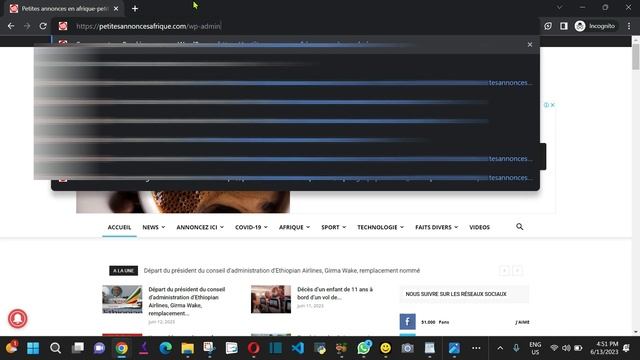Close the Petites annonces en afrique tab

pyautogui.click(x=116, y=8)
